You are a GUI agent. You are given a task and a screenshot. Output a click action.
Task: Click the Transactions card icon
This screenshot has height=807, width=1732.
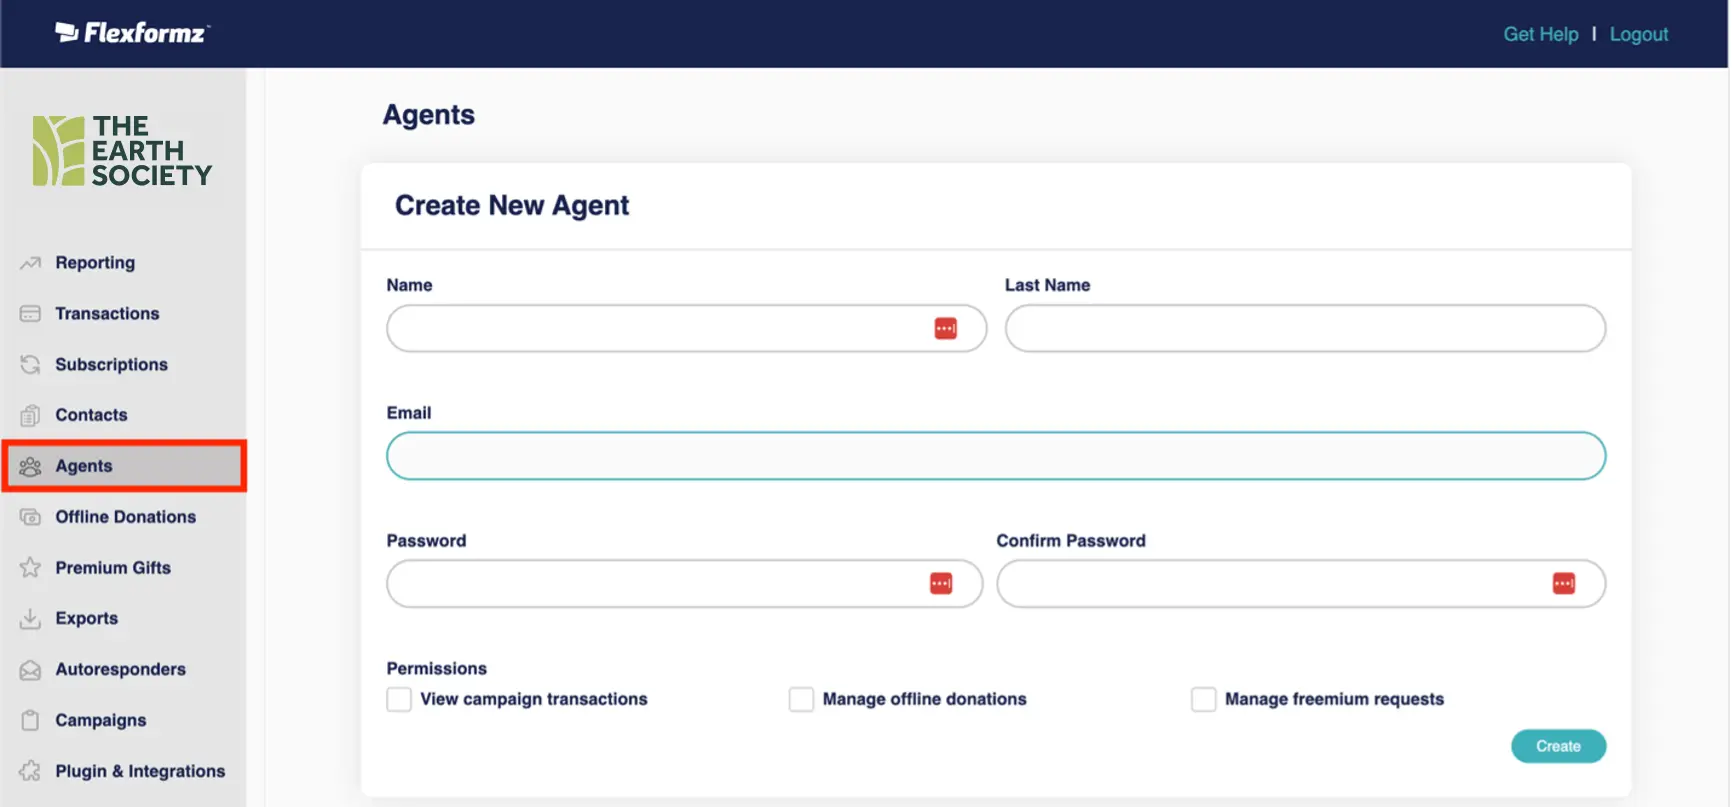(30, 314)
